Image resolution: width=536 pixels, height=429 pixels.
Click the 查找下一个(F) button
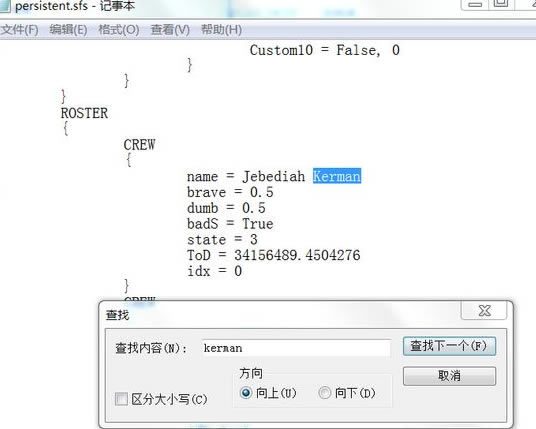[449, 346]
